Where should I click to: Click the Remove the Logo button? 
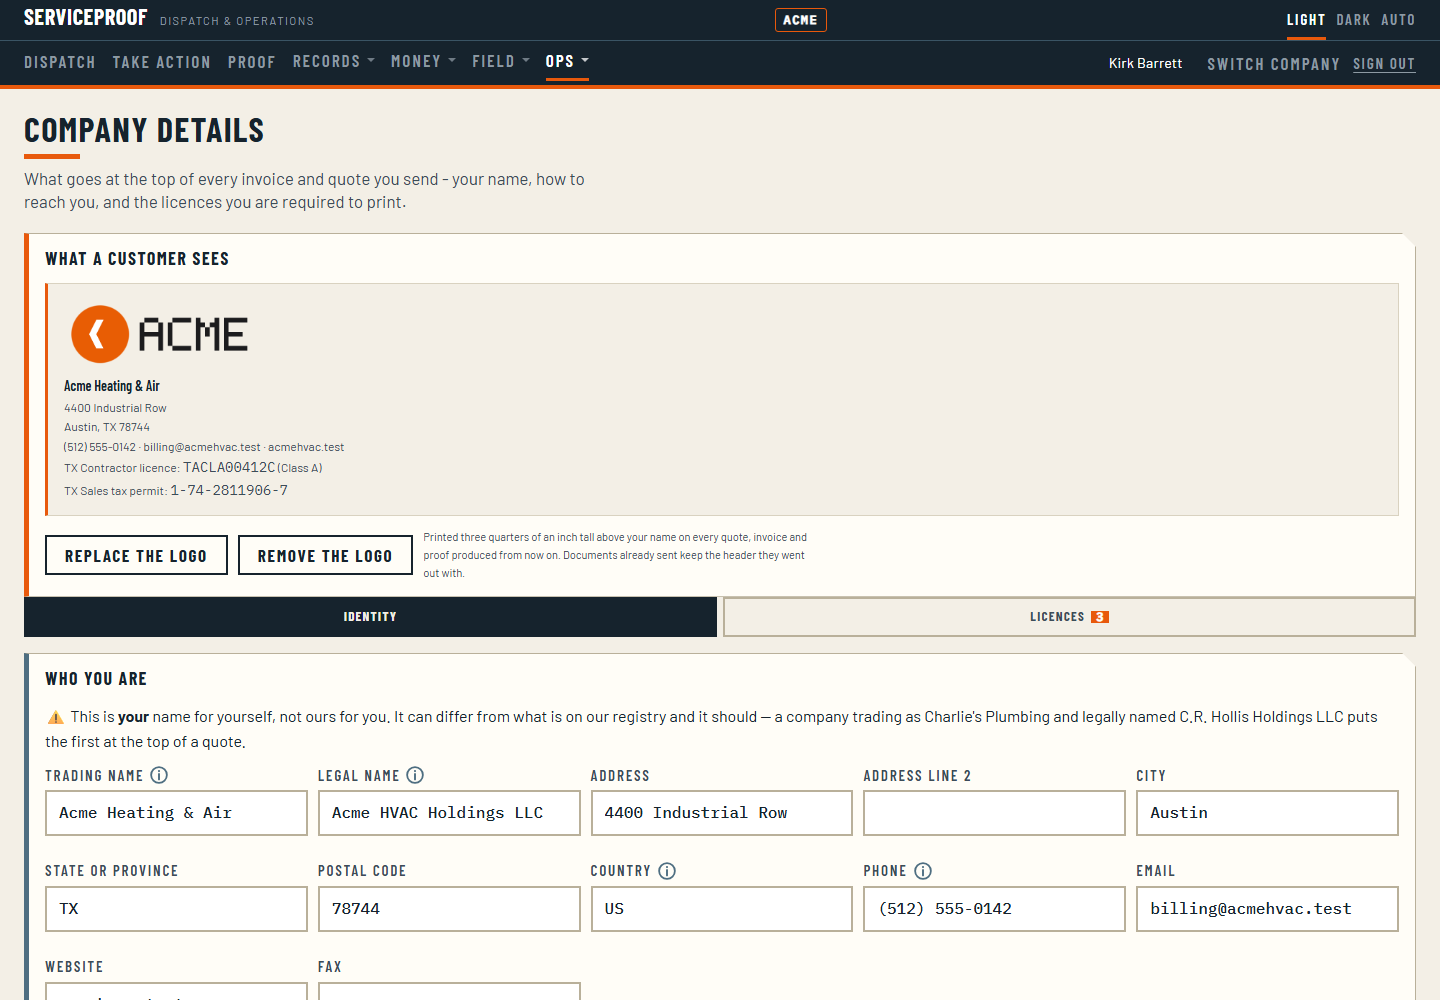[325, 555]
